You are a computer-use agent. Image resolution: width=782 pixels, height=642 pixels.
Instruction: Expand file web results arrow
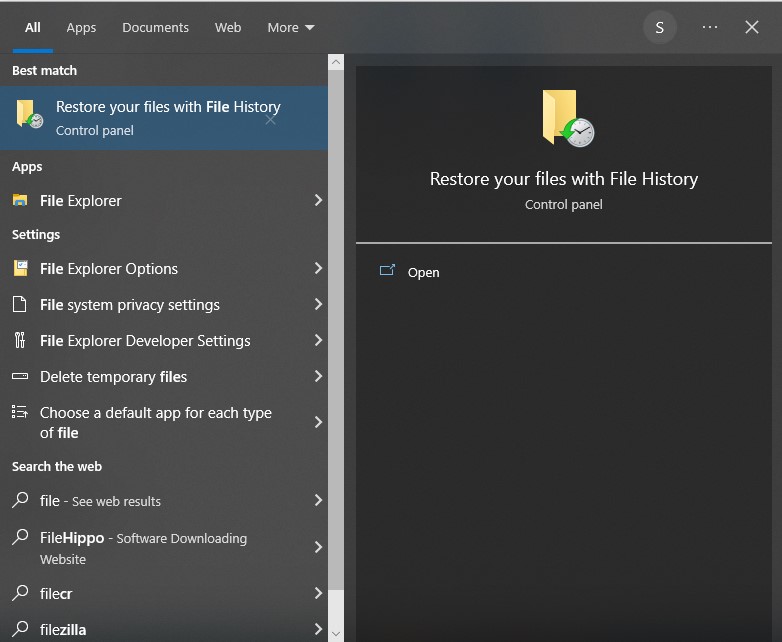(318, 500)
